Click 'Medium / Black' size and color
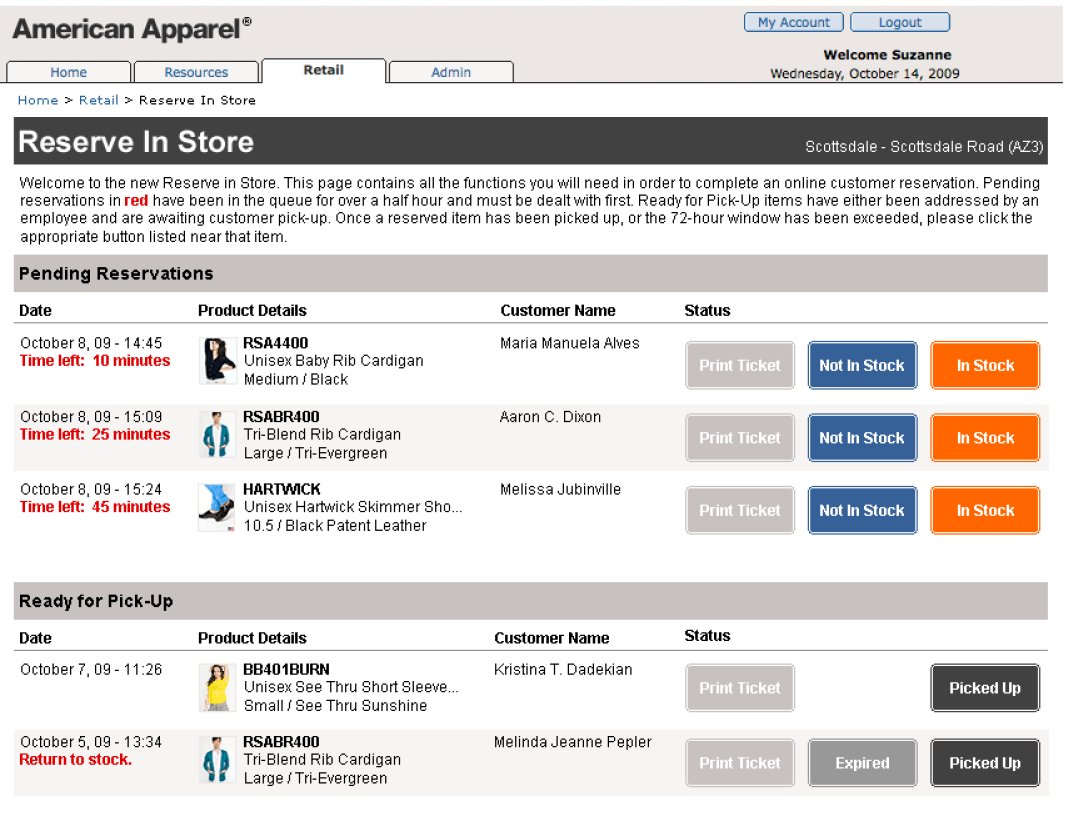Screen dimensions: 1072x823 click(x=296, y=379)
